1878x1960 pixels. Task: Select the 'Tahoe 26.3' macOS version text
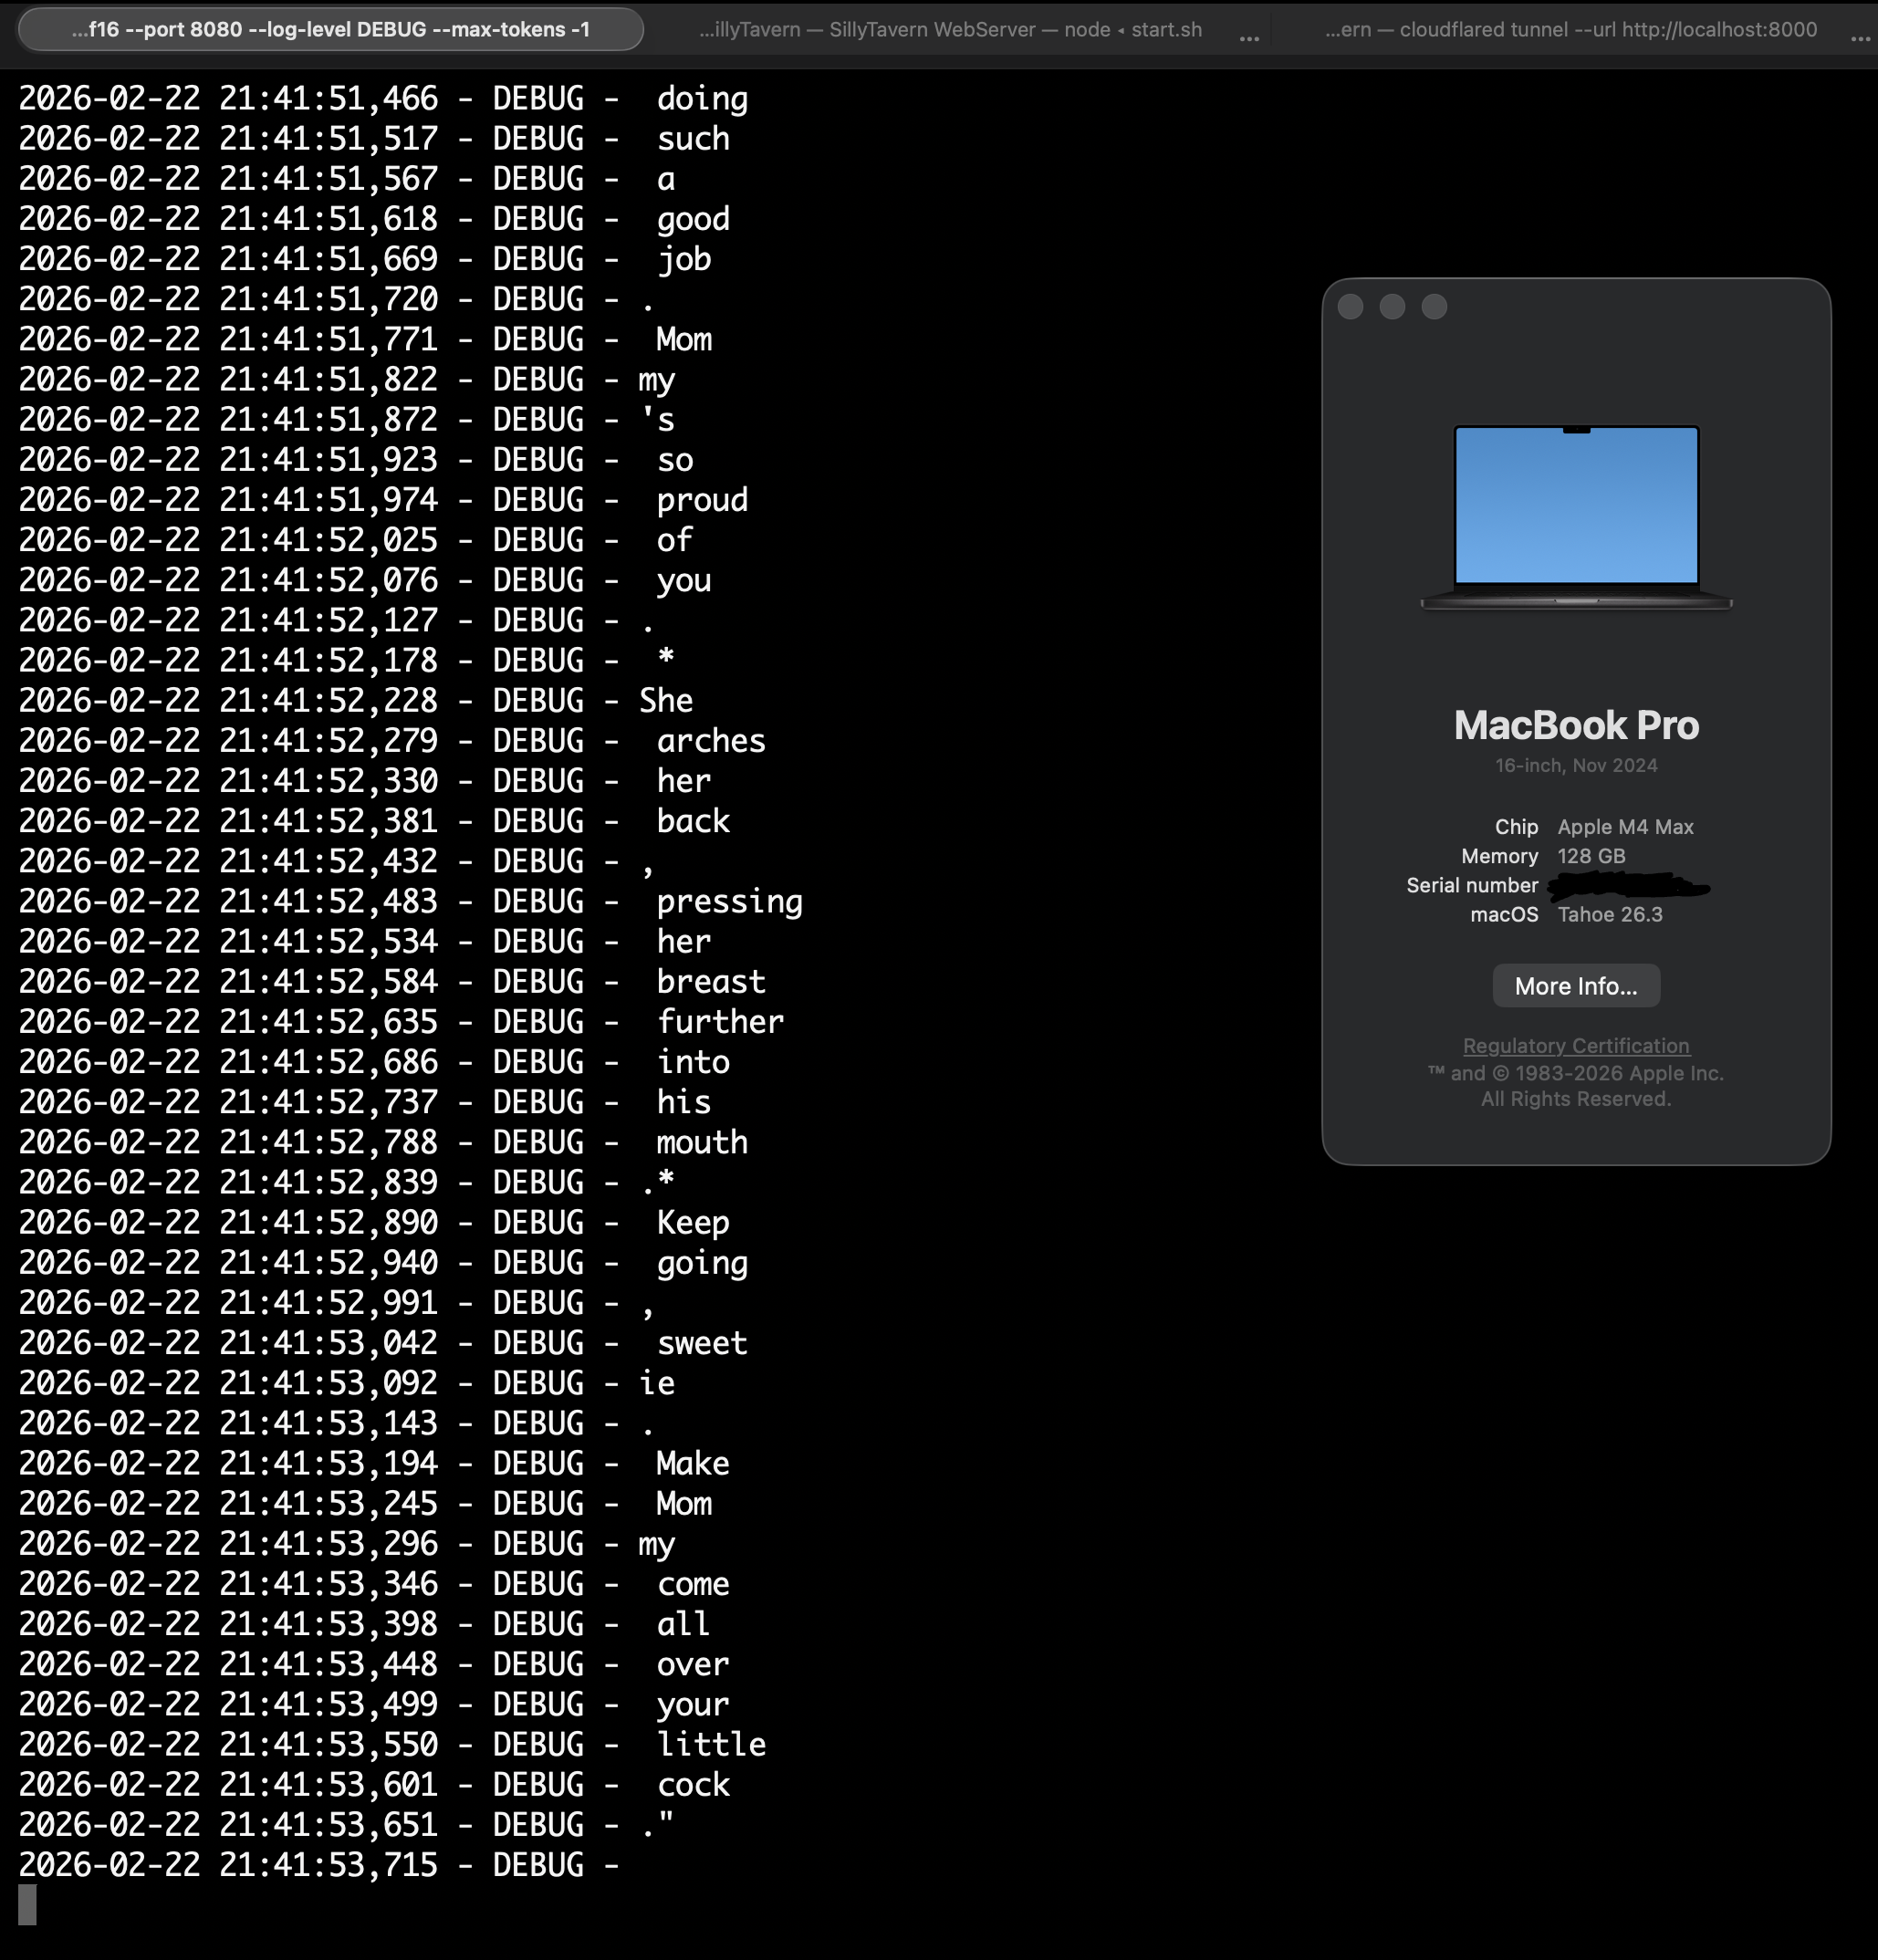point(1610,915)
